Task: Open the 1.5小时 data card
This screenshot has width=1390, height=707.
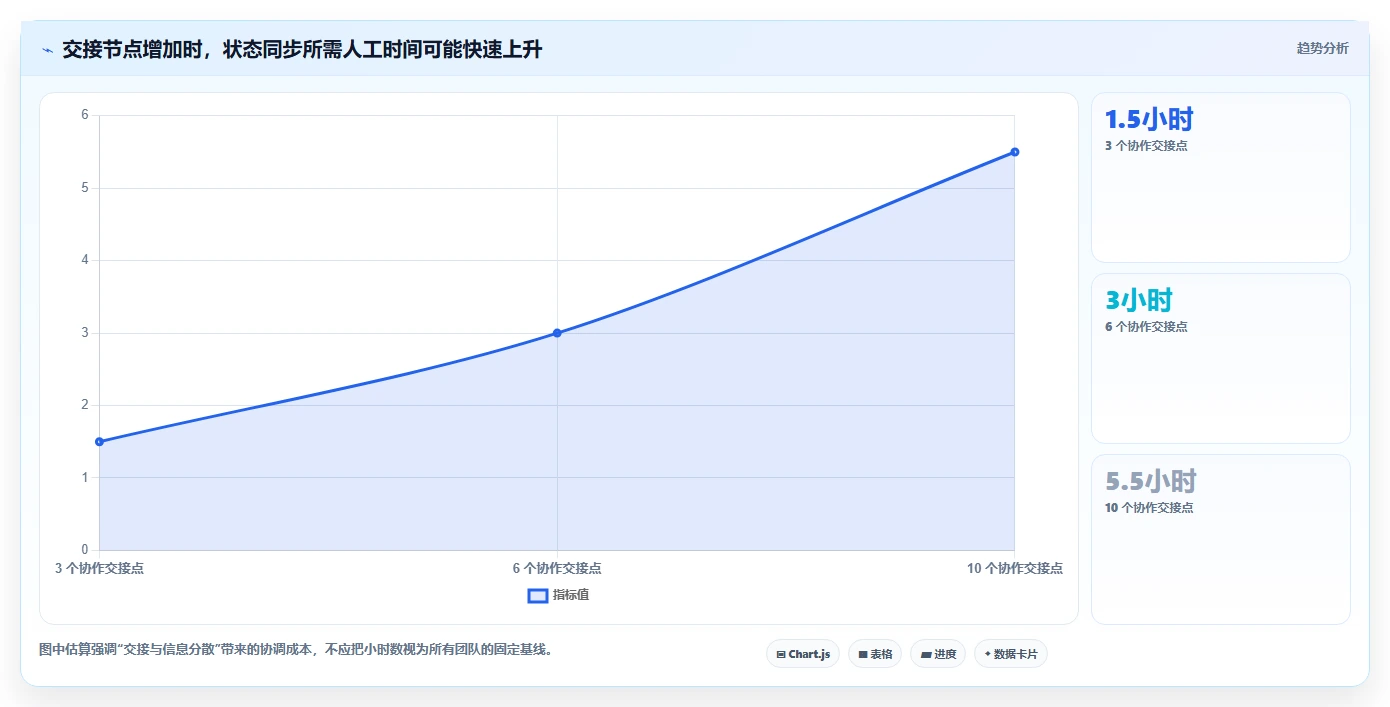Action: [x=1221, y=178]
